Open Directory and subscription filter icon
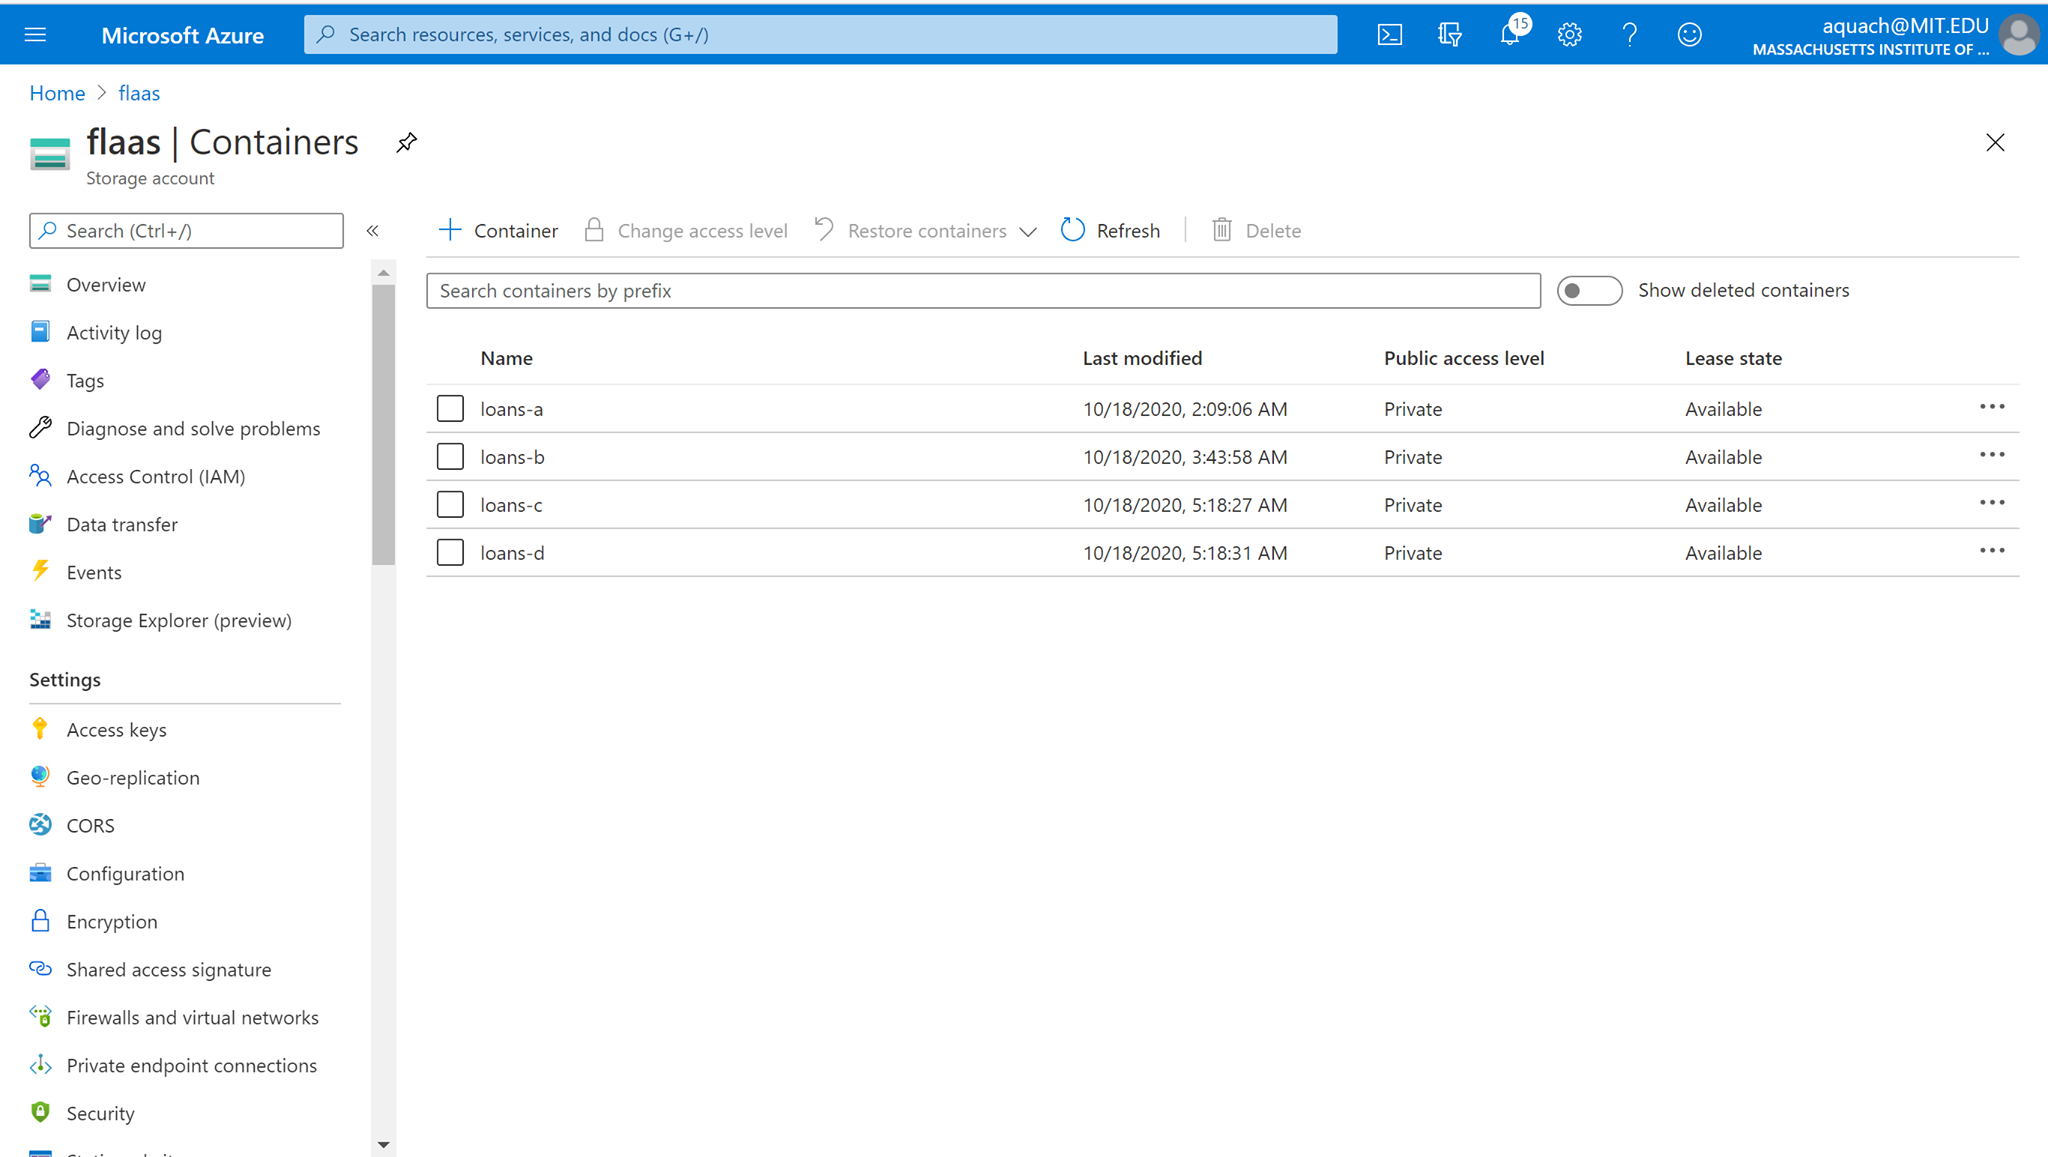The image size is (2048, 1157). click(1449, 35)
